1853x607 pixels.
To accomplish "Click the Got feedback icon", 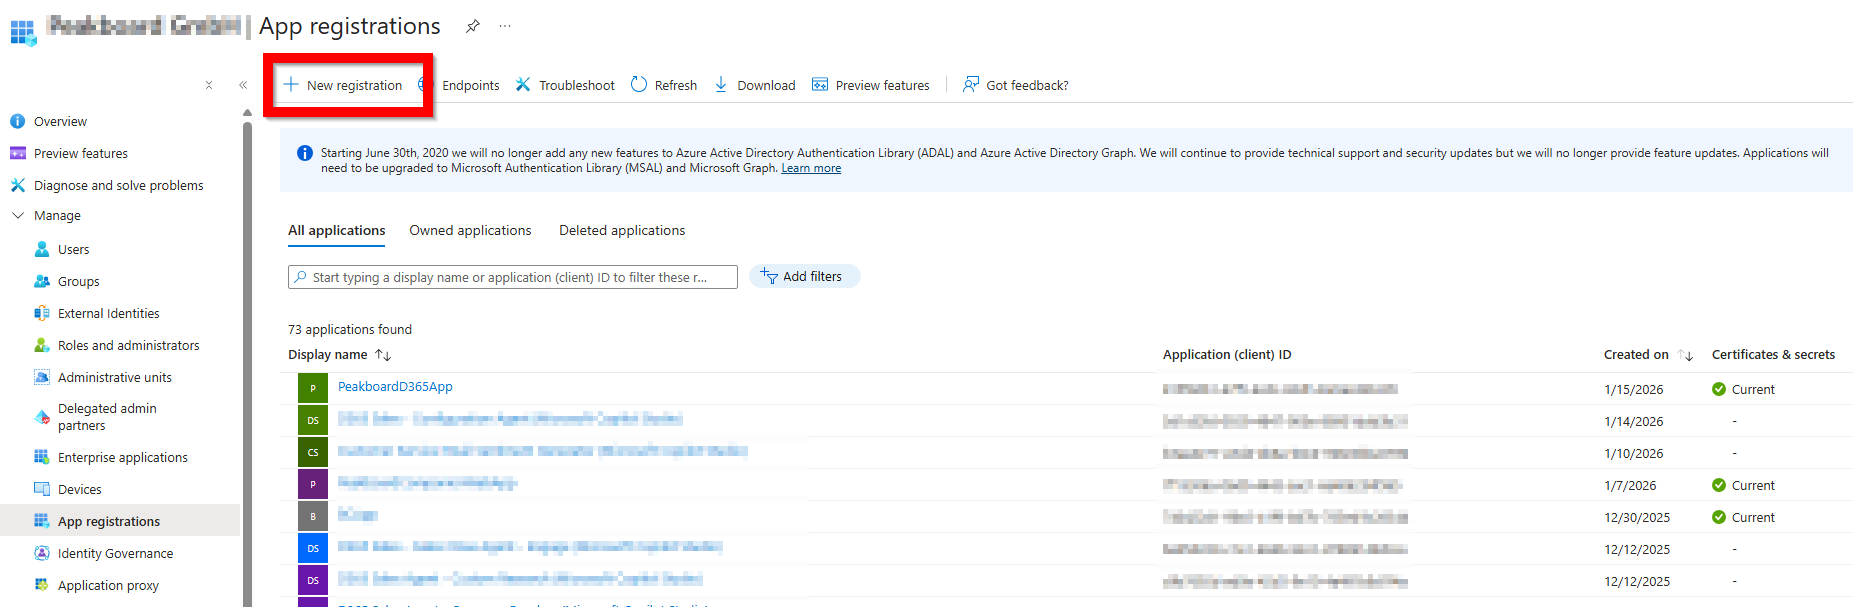I will pos(970,85).
